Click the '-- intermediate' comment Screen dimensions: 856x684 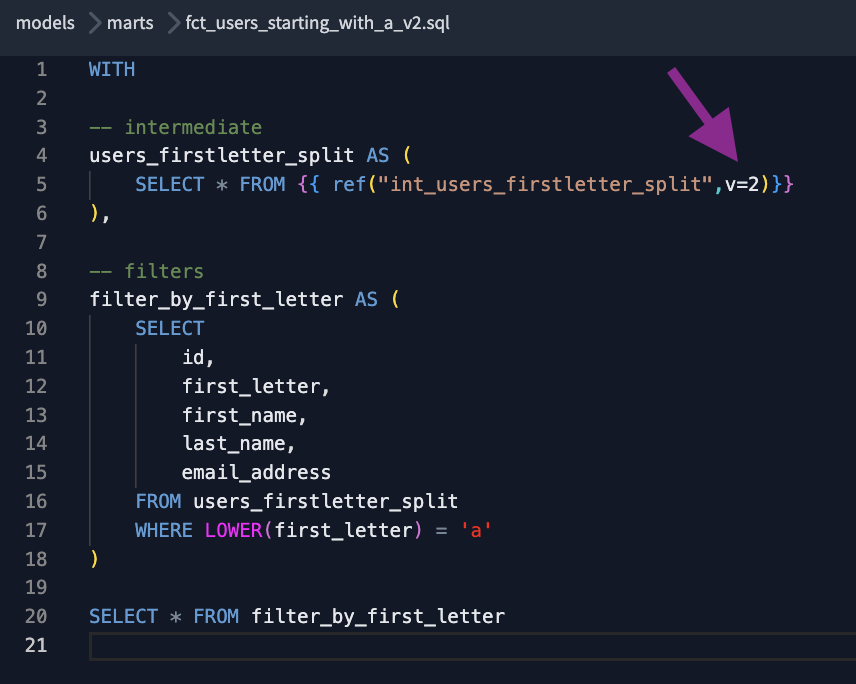[176, 127]
